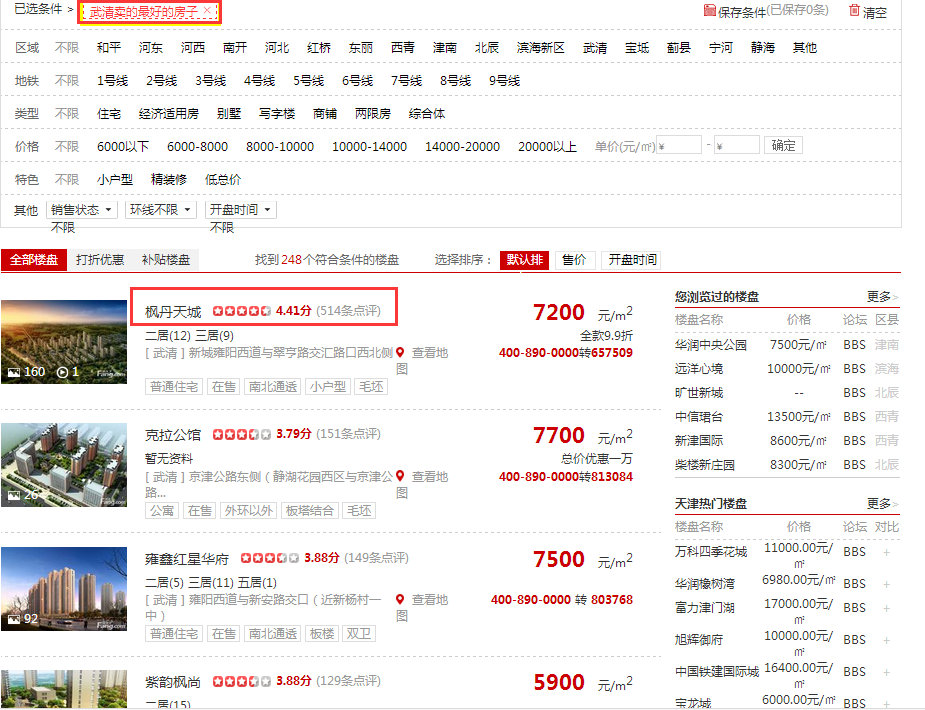Filter by subway 3号线
Viewport: 925px width, 710px height.
coord(211,81)
